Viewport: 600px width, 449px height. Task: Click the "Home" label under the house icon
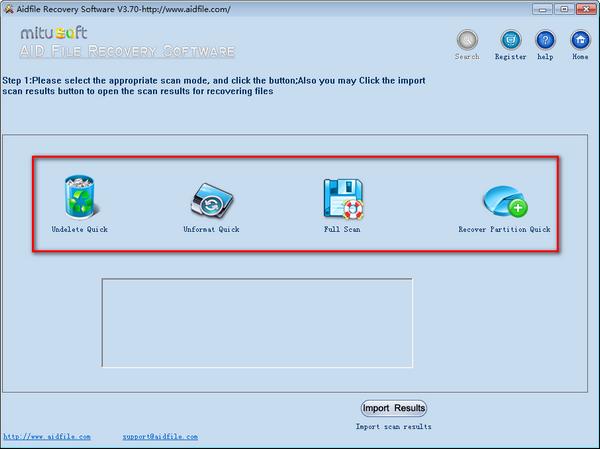(x=580, y=57)
